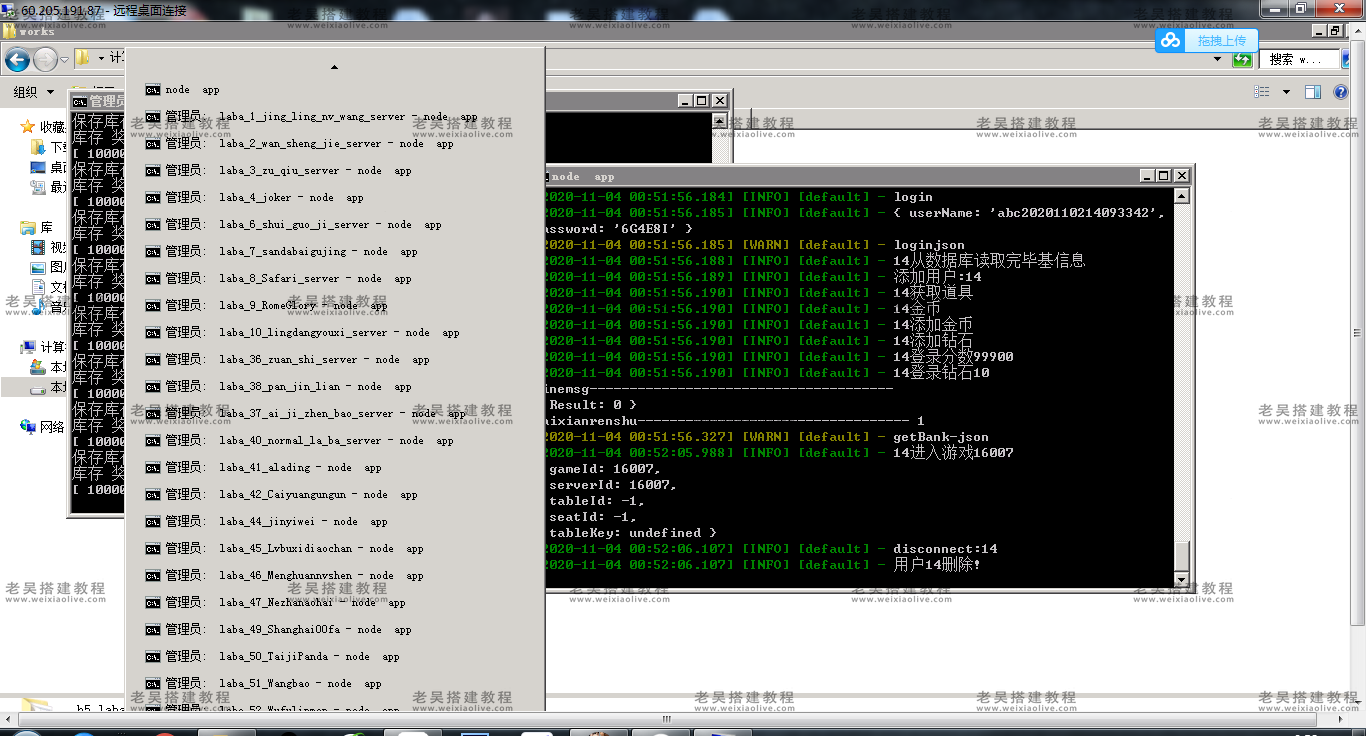The width and height of the screenshot is (1366, 736).
Task: Click the green refresh icon in address bar
Action: point(1242,60)
